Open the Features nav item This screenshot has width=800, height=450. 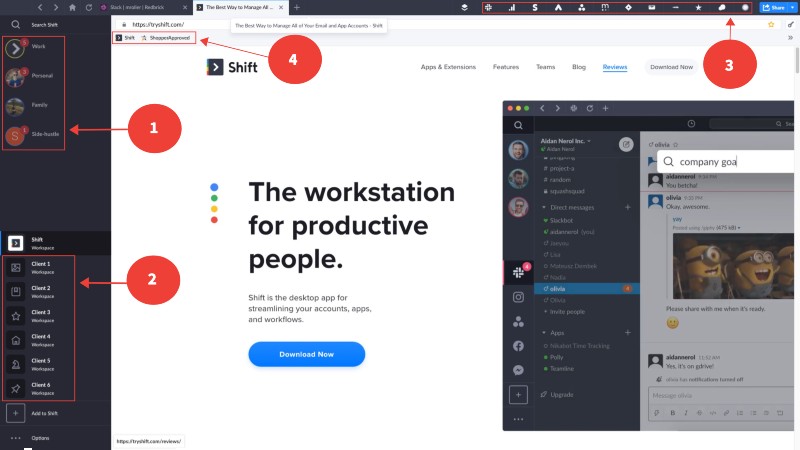(x=506, y=67)
